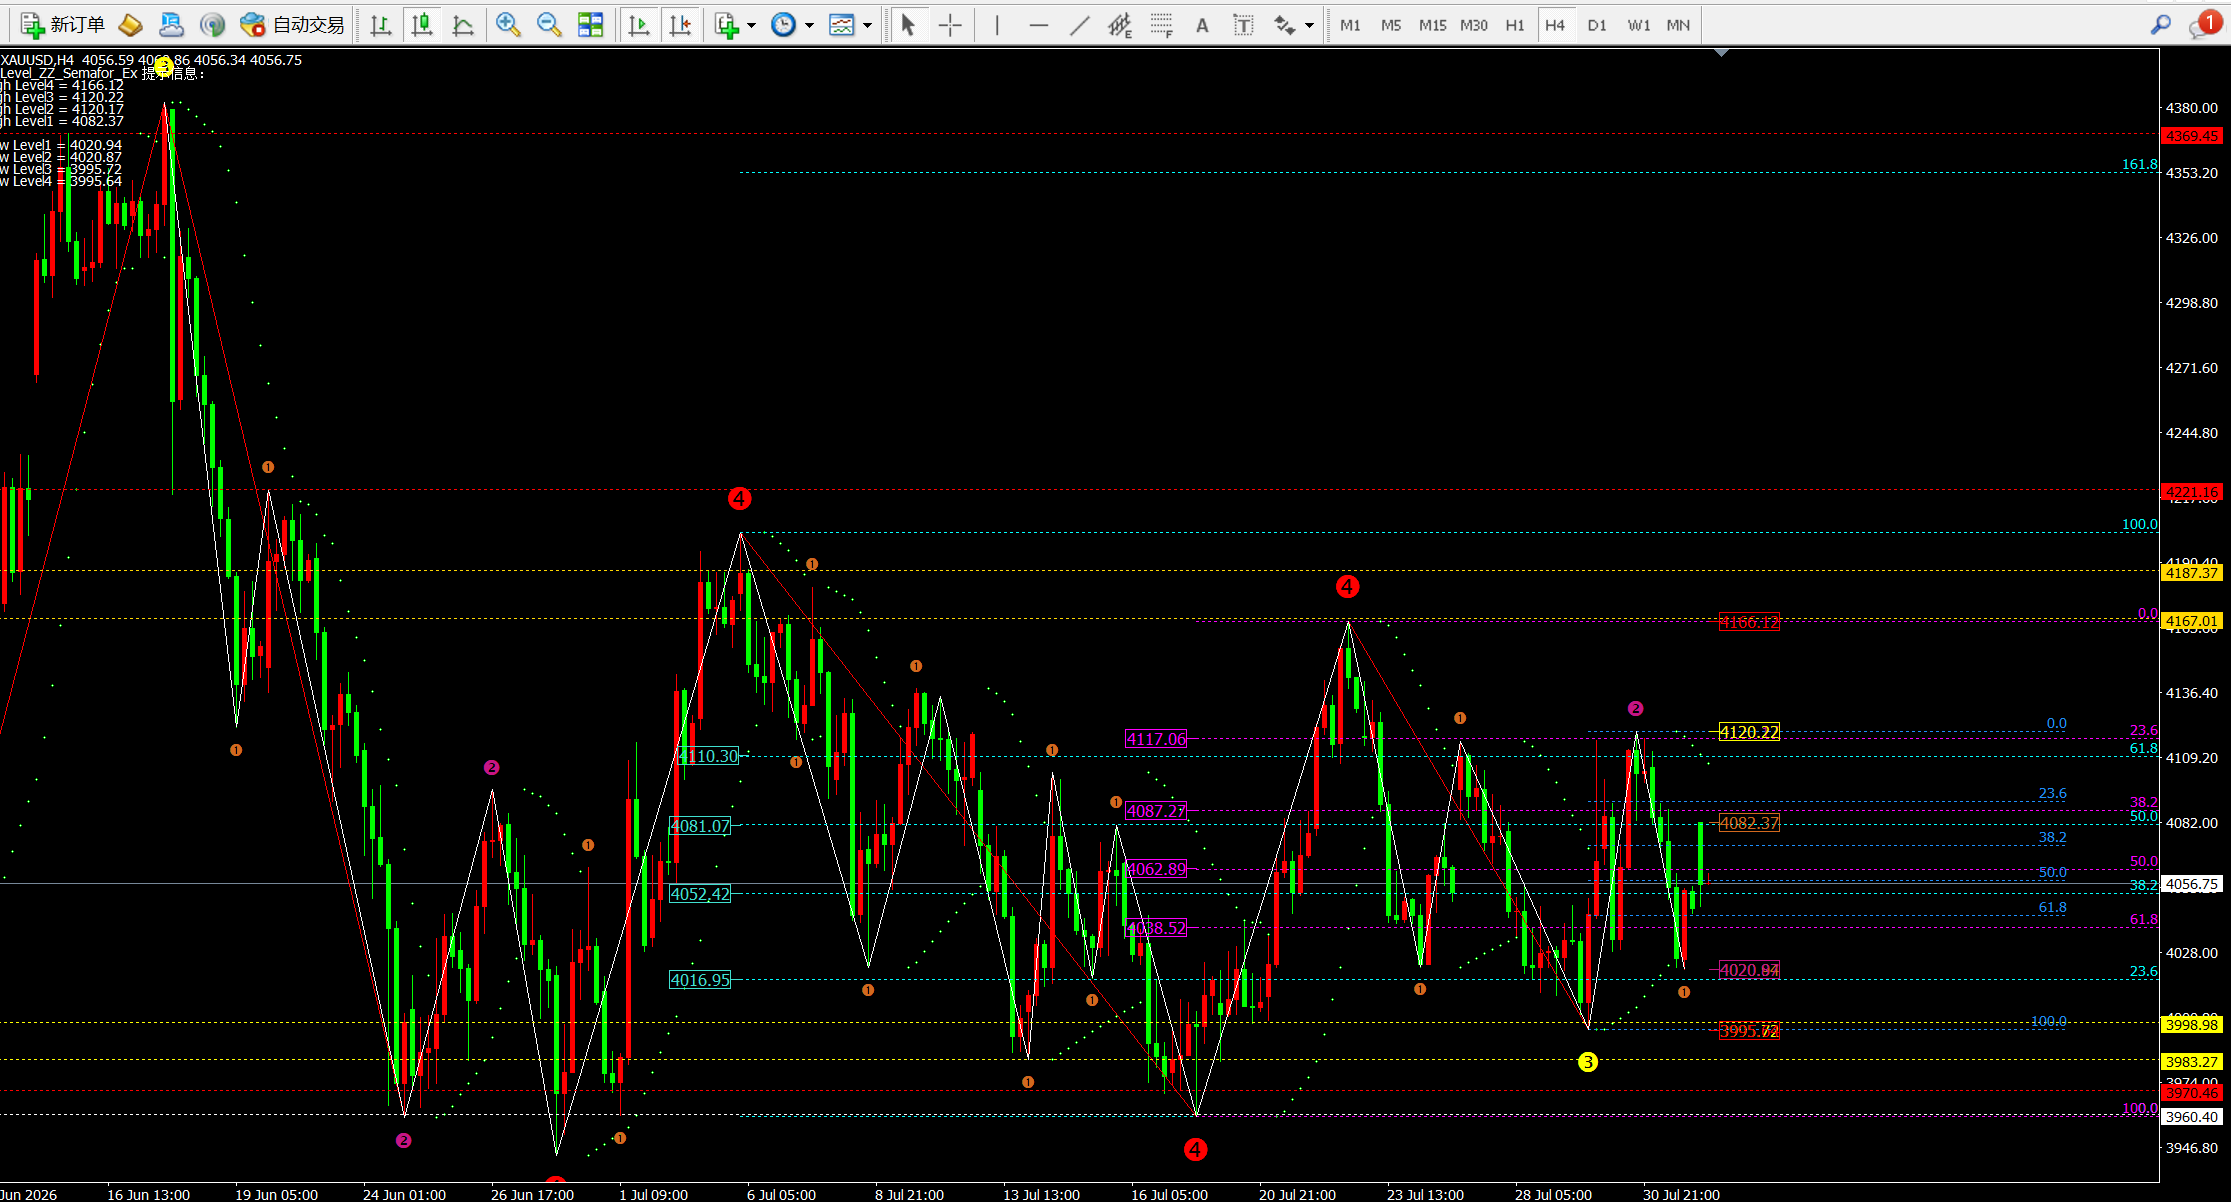
Task: Click the magenta 4062.89 level label
Action: click(x=1156, y=869)
